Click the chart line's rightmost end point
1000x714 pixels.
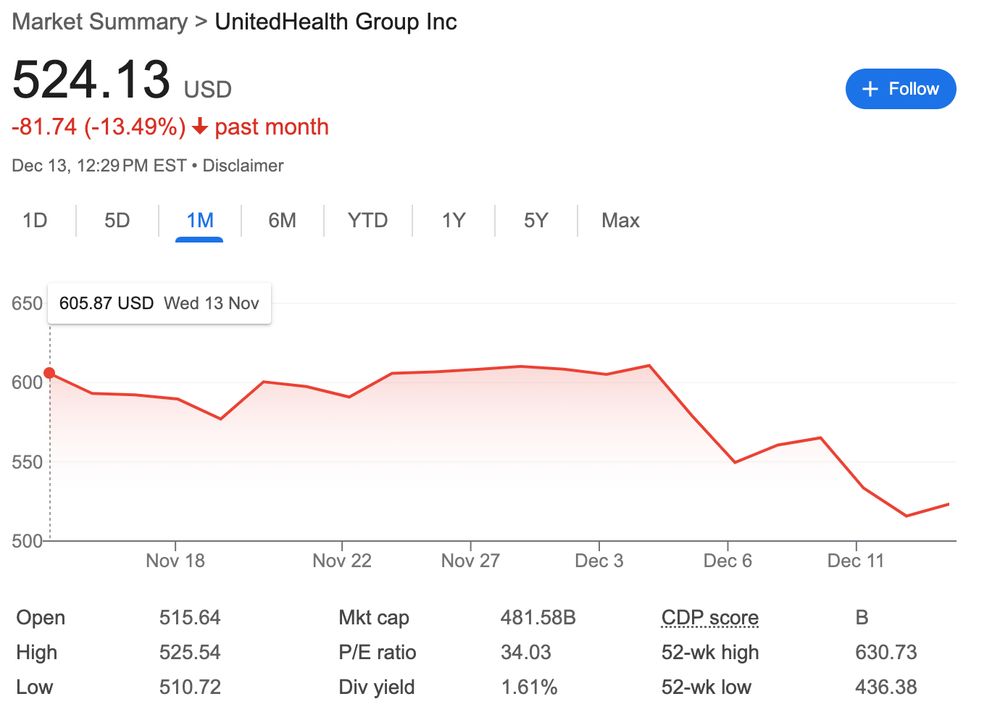[x=947, y=504]
